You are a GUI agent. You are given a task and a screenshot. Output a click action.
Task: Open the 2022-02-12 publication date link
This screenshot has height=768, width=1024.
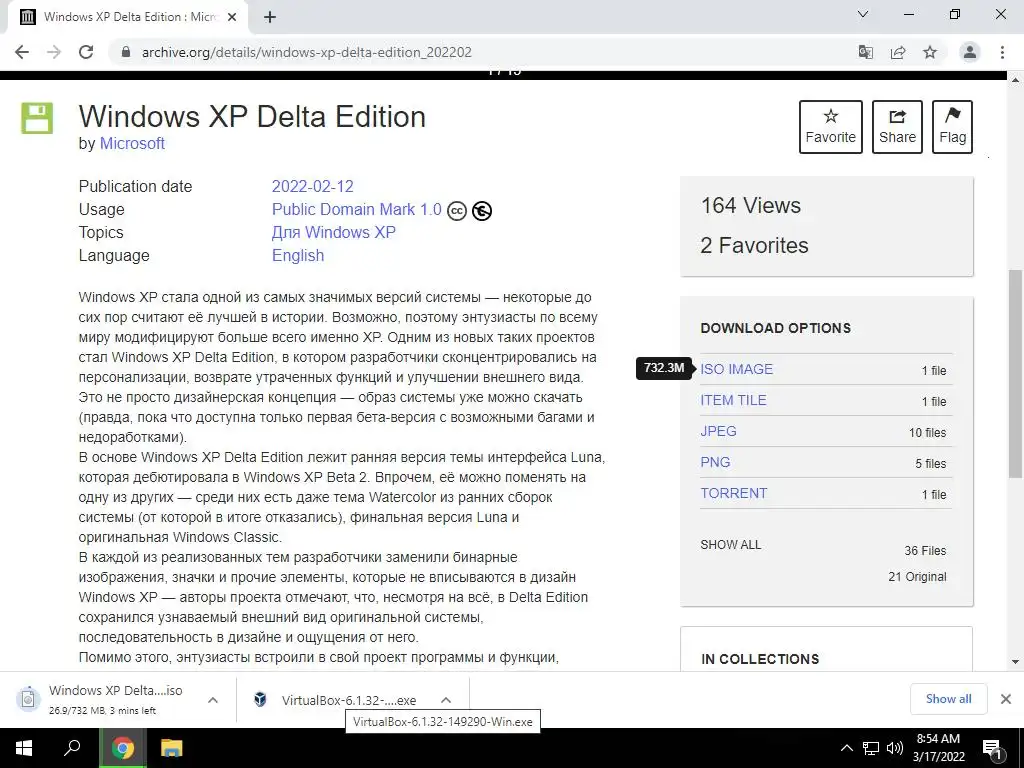(312, 186)
